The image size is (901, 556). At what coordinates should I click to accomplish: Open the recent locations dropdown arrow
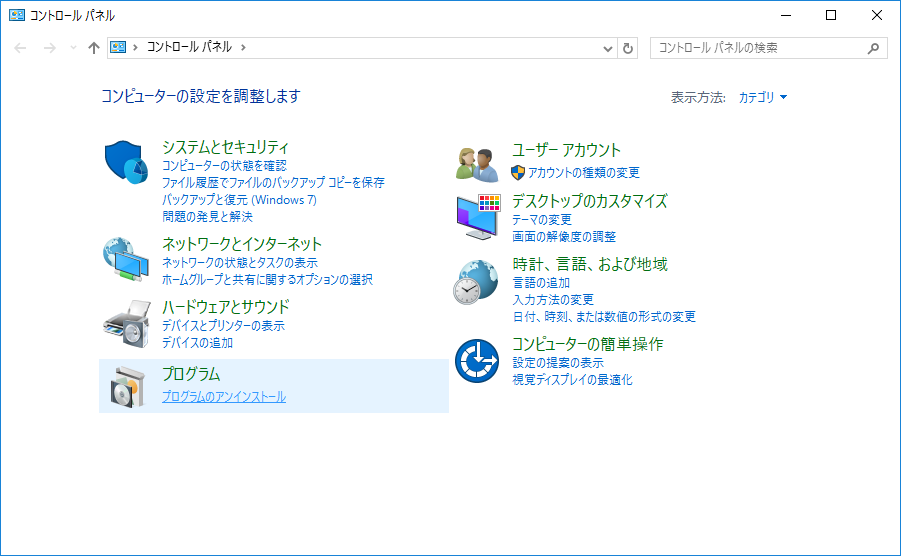click(x=73, y=48)
